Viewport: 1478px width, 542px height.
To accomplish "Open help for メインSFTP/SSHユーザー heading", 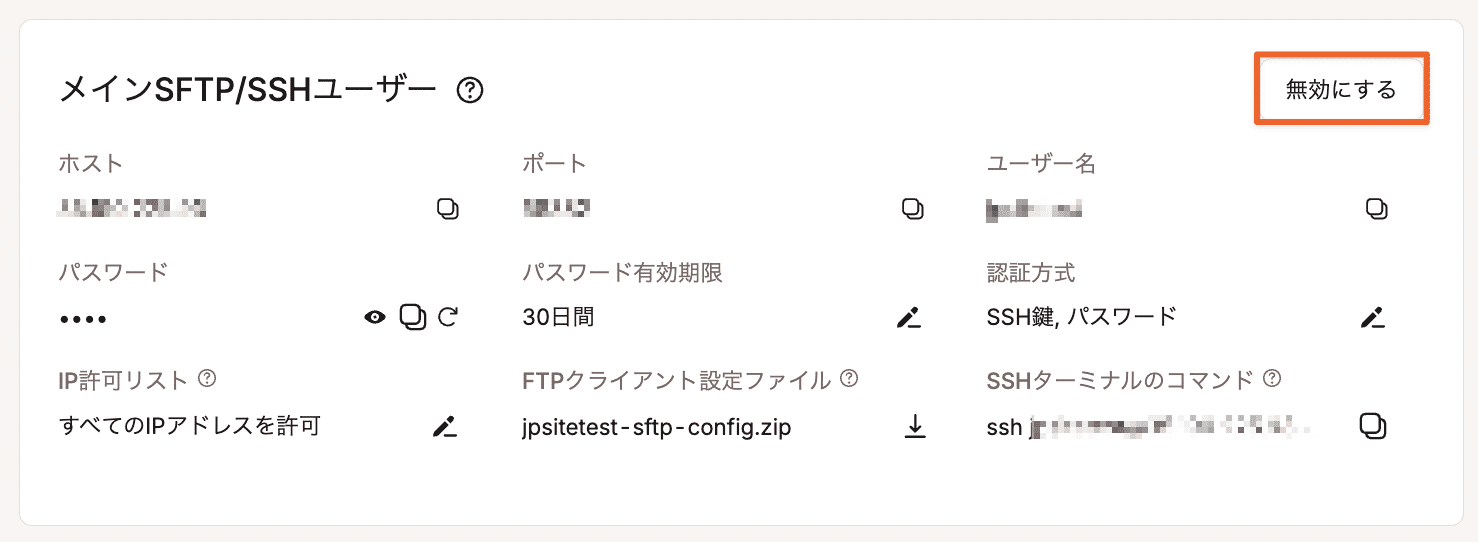I will [470, 91].
